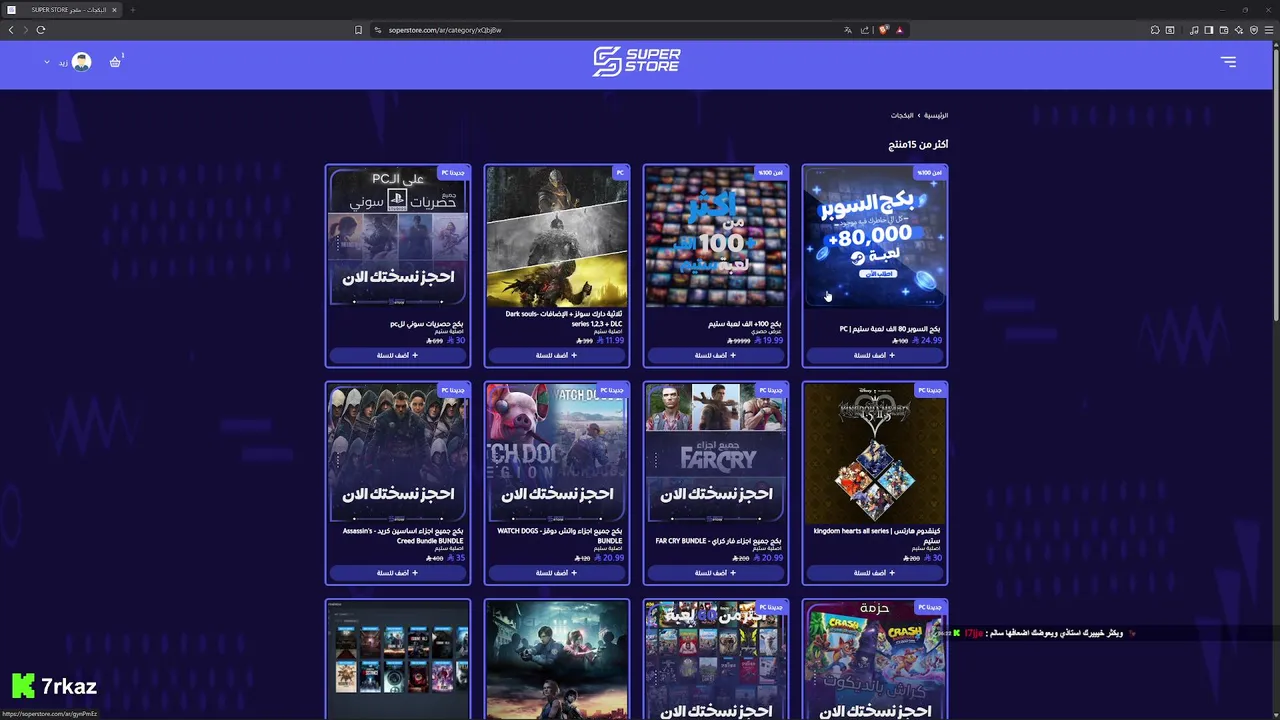This screenshot has width=1280, height=720.
Task: Add Dark Souls trilogy to cart
Action: point(557,355)
